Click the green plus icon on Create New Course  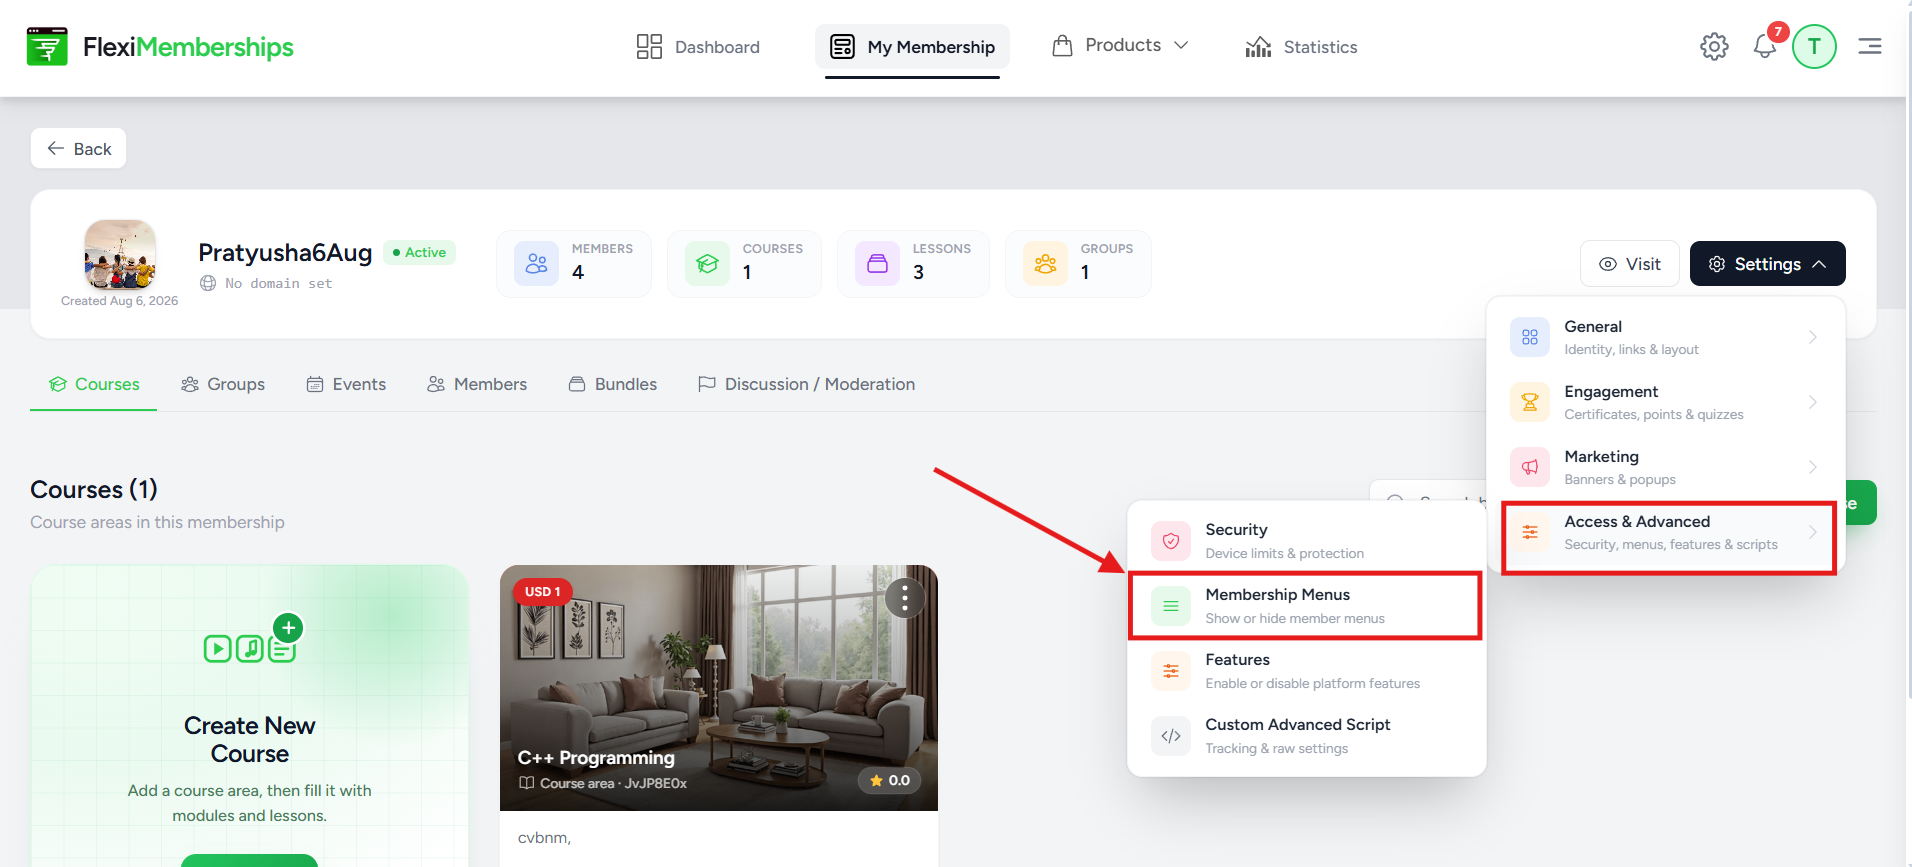click(x=288, y=628)
